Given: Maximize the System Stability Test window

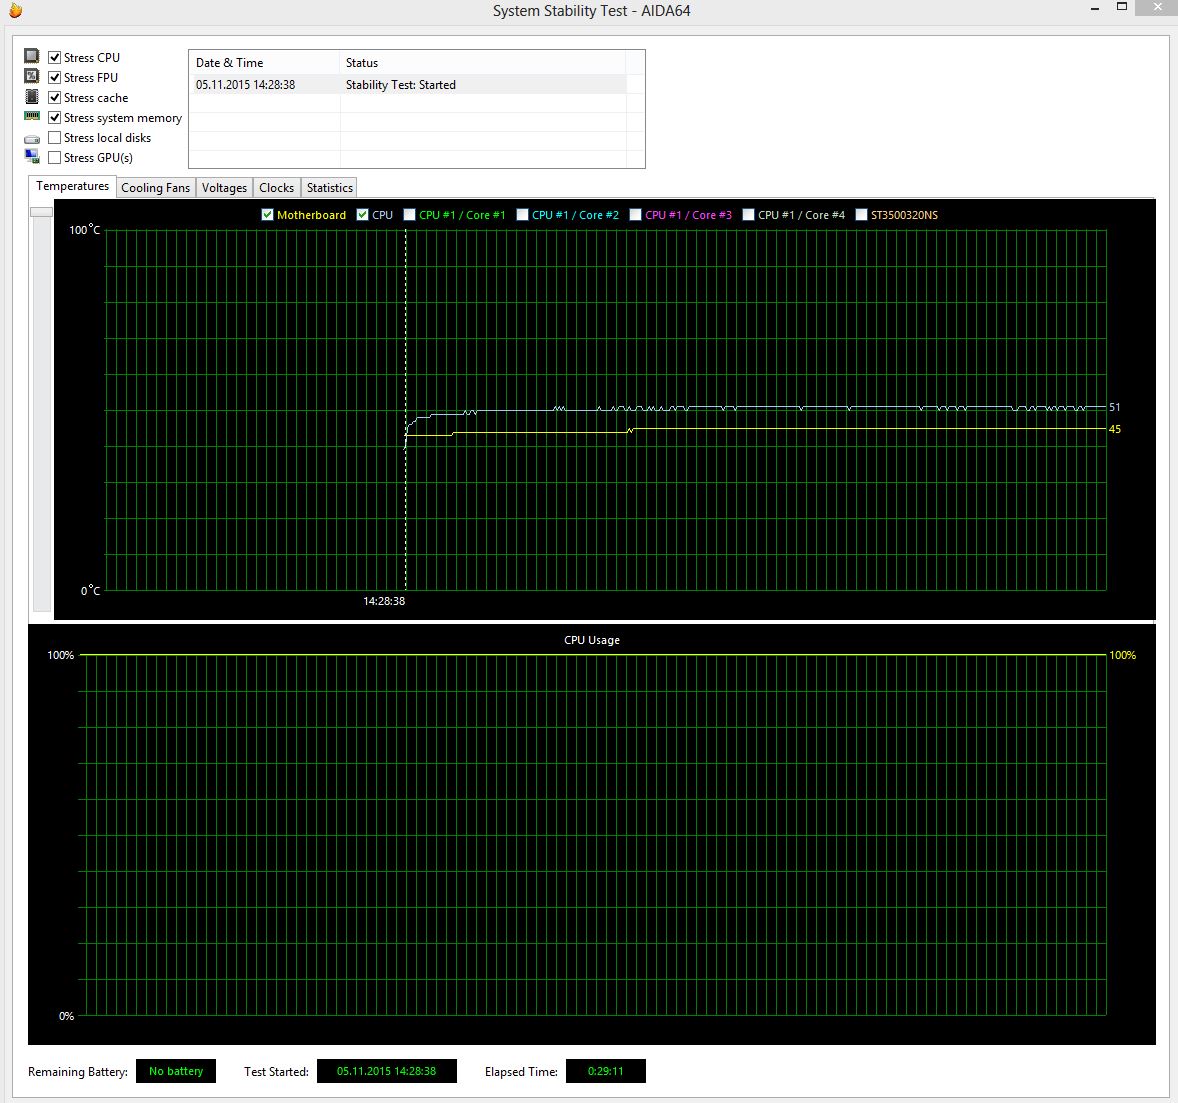Looking at the screenshot, I should click(1122, 7).
